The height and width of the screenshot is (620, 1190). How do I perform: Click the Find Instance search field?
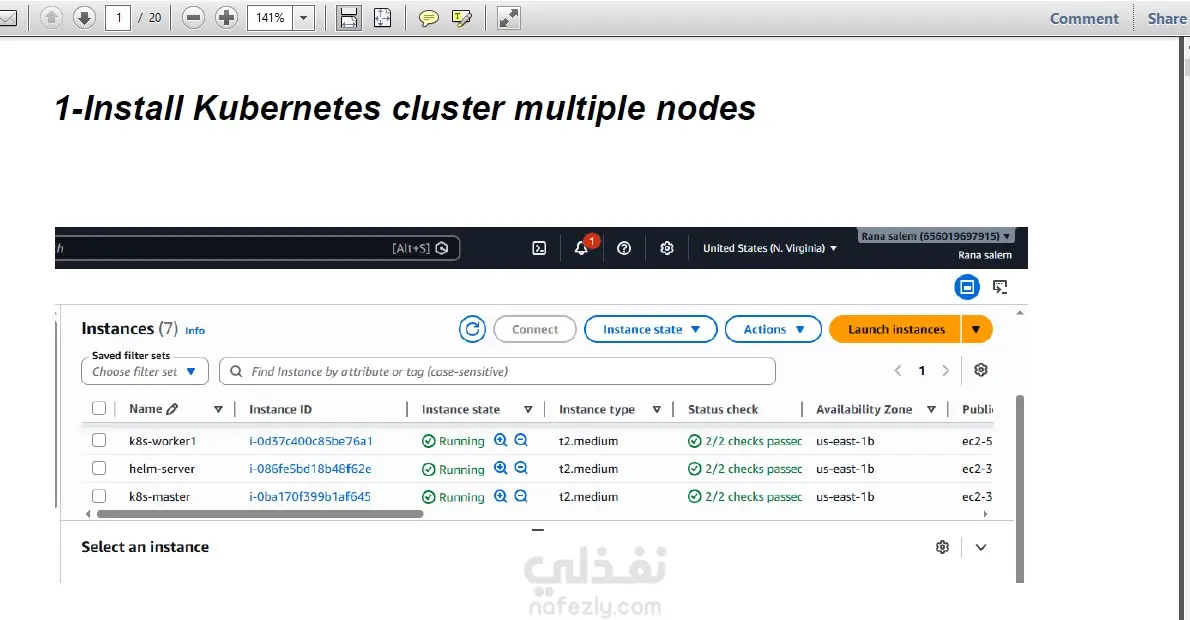pyautogui.click(x=497, y=372)
